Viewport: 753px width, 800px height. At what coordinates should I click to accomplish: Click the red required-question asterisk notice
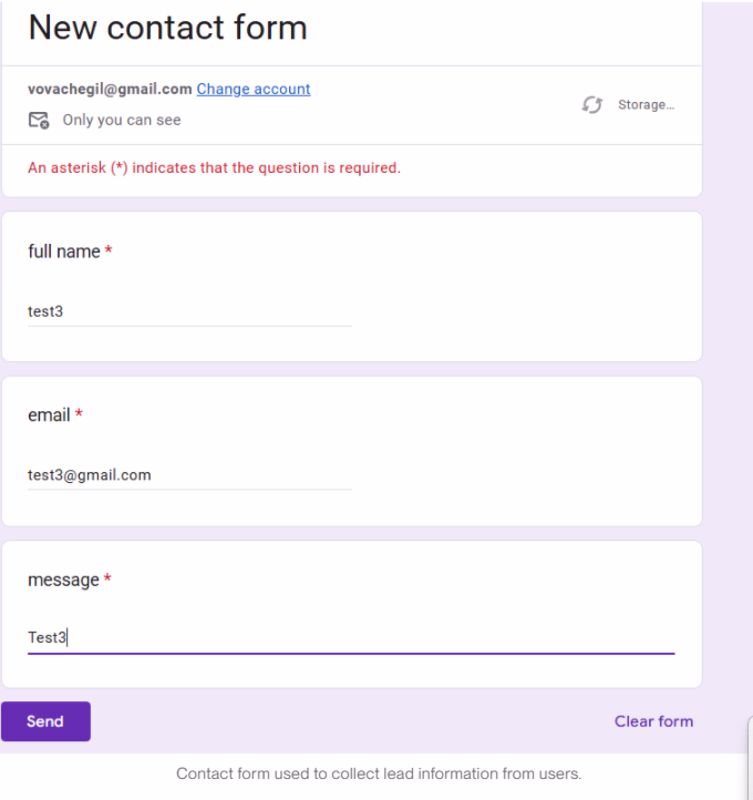214,167
